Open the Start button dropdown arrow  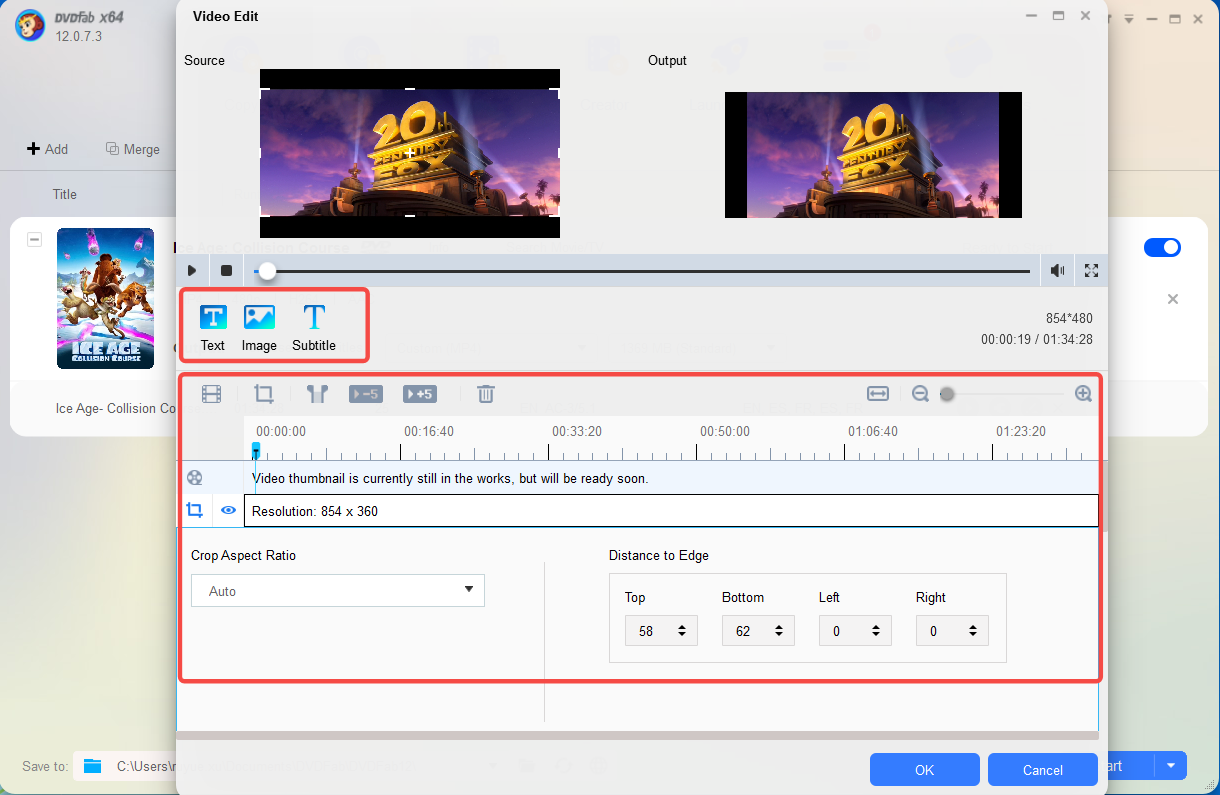tap(1171, 766)
